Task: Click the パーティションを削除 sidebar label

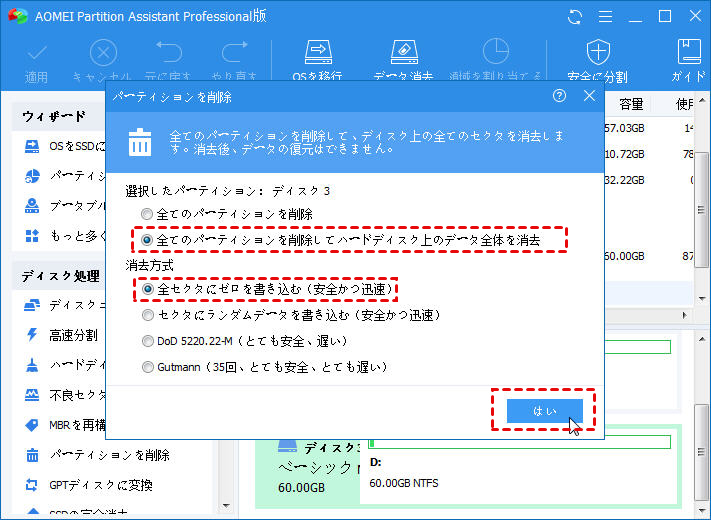Action: tap(110, 455)
